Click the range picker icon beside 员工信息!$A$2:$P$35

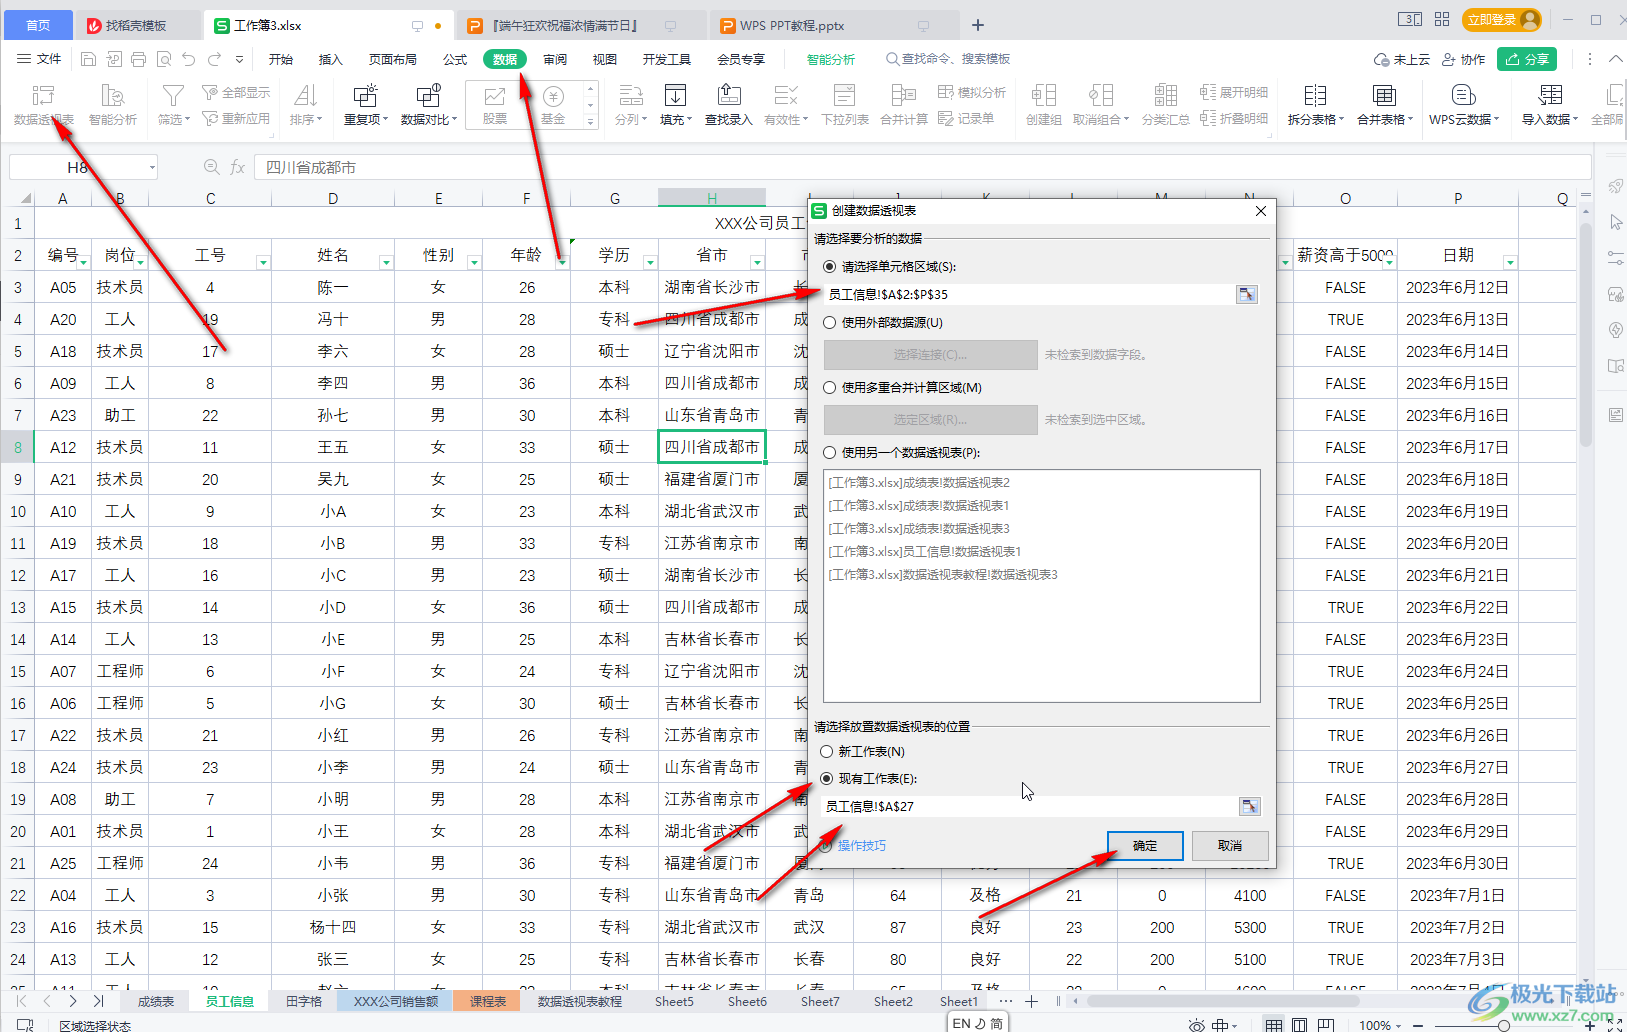coord(1246,294)
